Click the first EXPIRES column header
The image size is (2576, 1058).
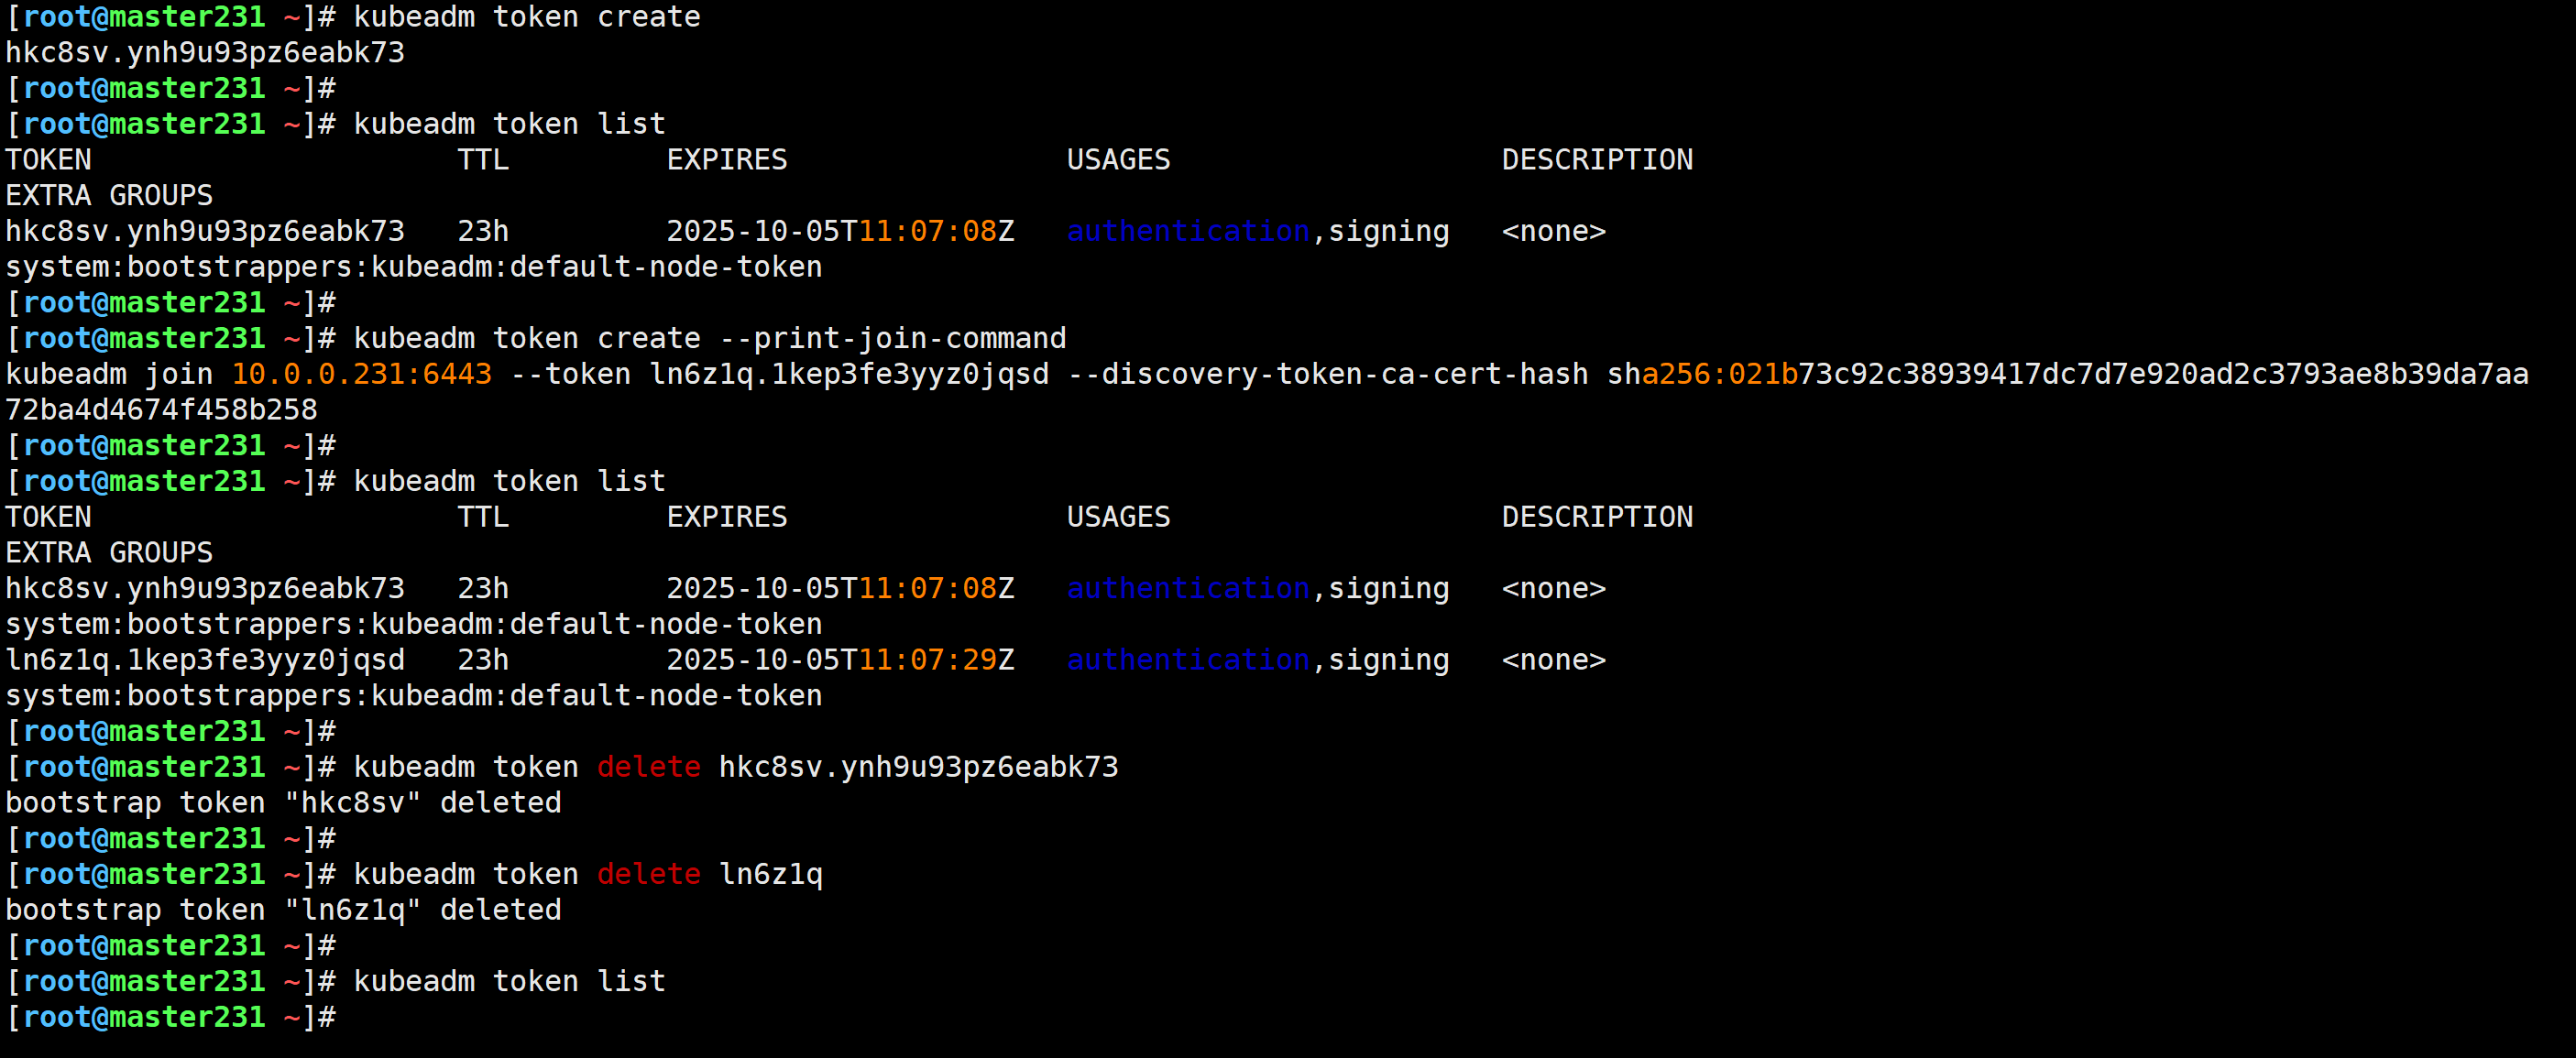(x=726, y=160)
